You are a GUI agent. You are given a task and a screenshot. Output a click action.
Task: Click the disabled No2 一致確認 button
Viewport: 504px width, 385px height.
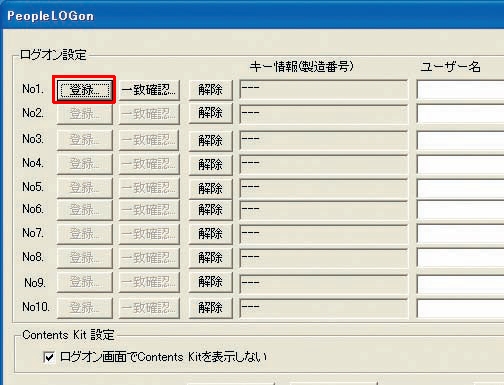coord(149,114)
